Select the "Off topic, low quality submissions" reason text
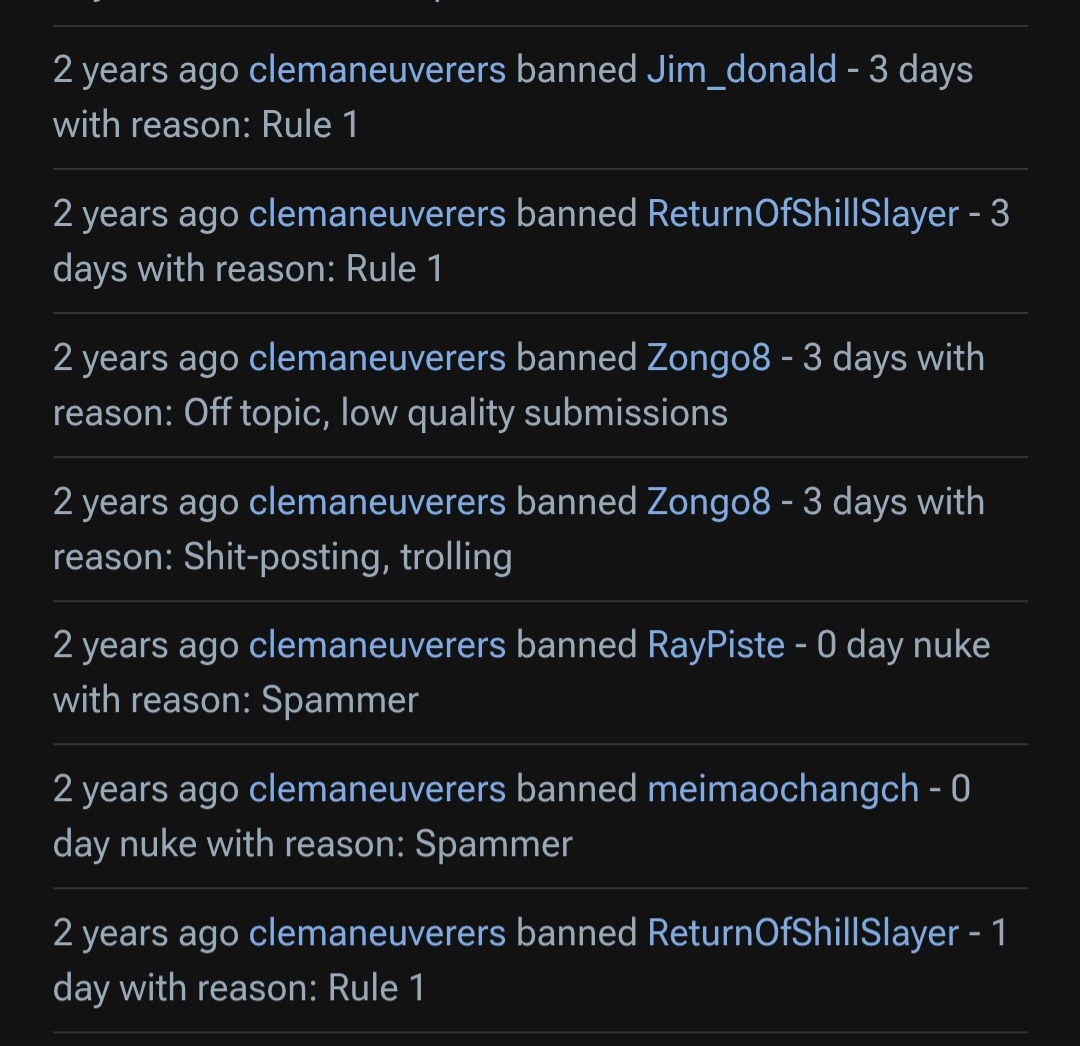This screenshot has width=1080, height=1046. coord(455,413)
